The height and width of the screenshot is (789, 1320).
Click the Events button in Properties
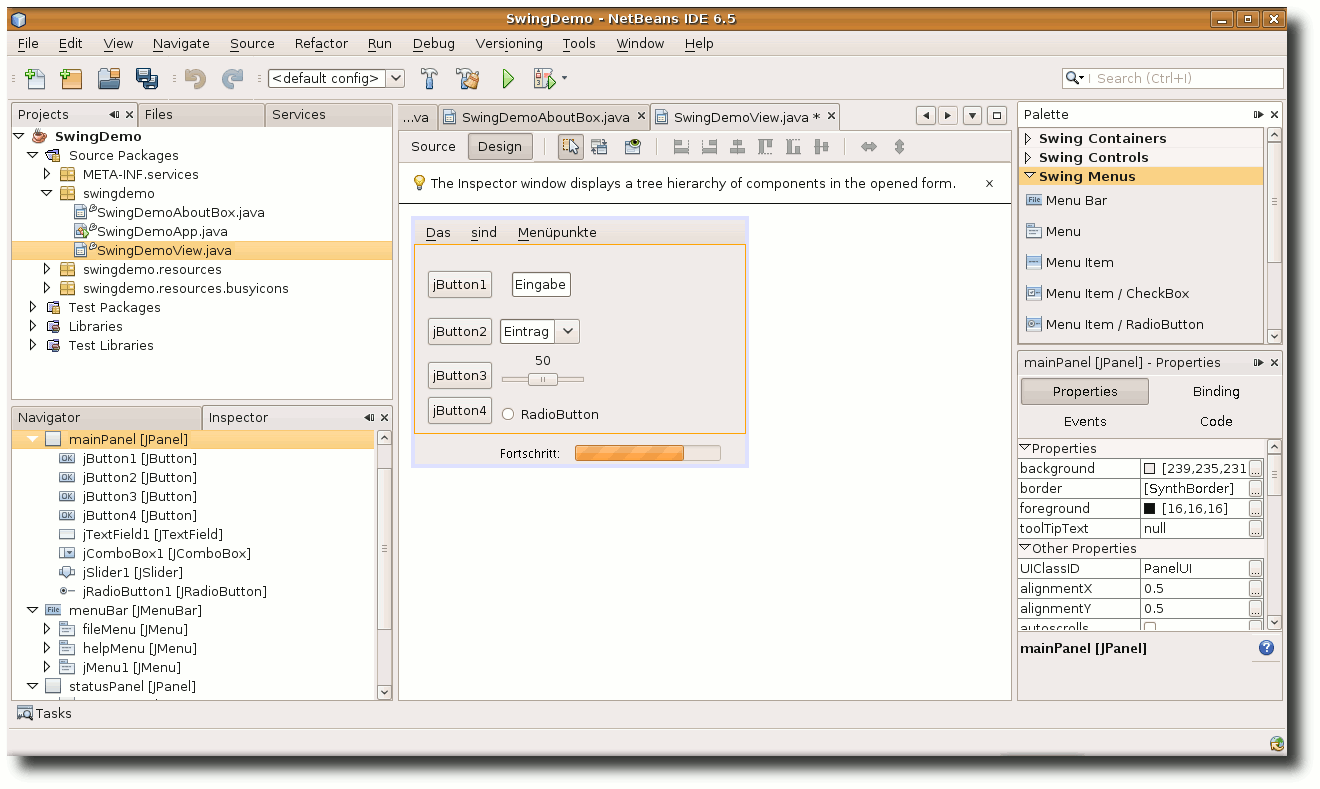[x=1085, y=421]
